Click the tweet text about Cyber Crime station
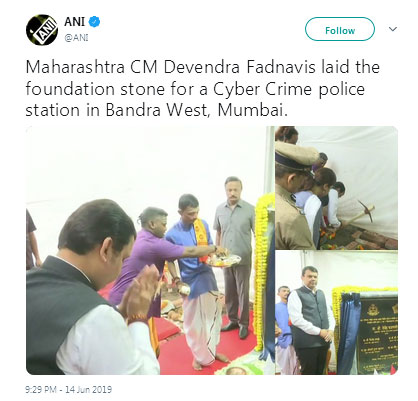Screen dimensions: 418x401 click(202, 89)
